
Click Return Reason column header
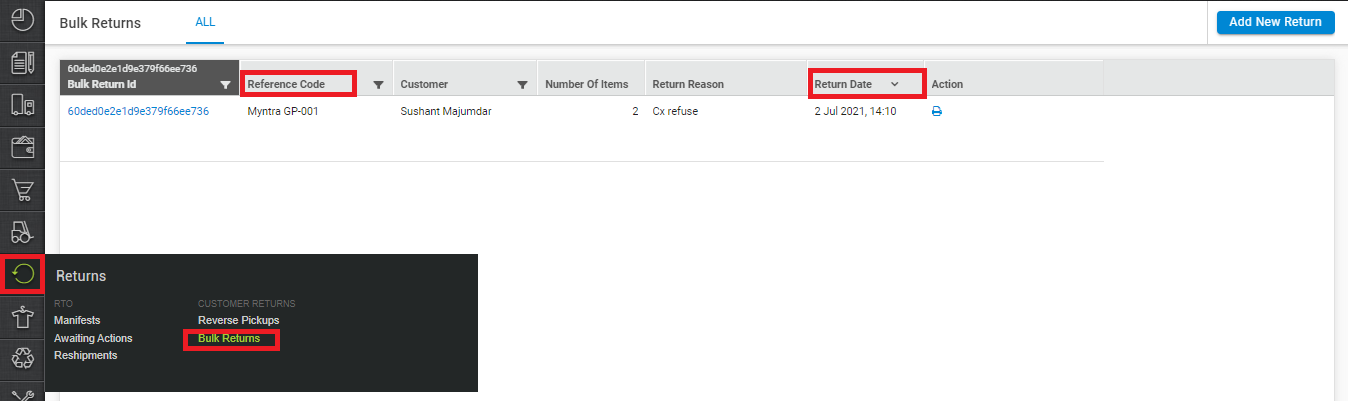pos(688,84)
